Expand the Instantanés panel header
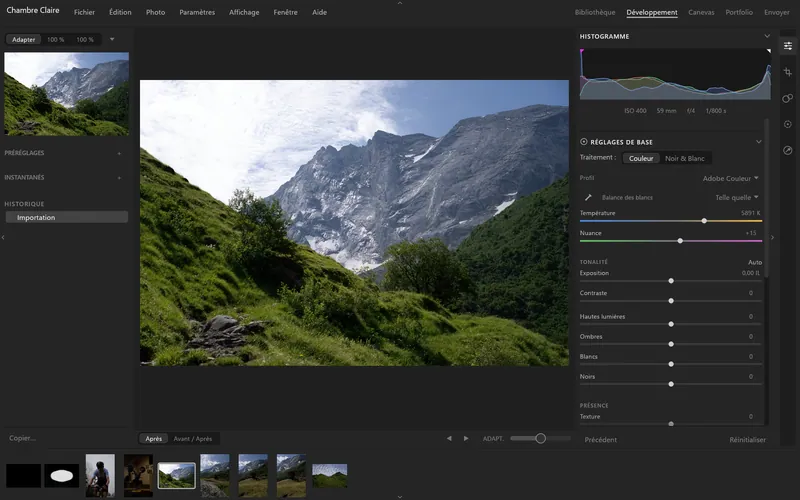Viewport: 800px width, 500px height. click(24, 178)
